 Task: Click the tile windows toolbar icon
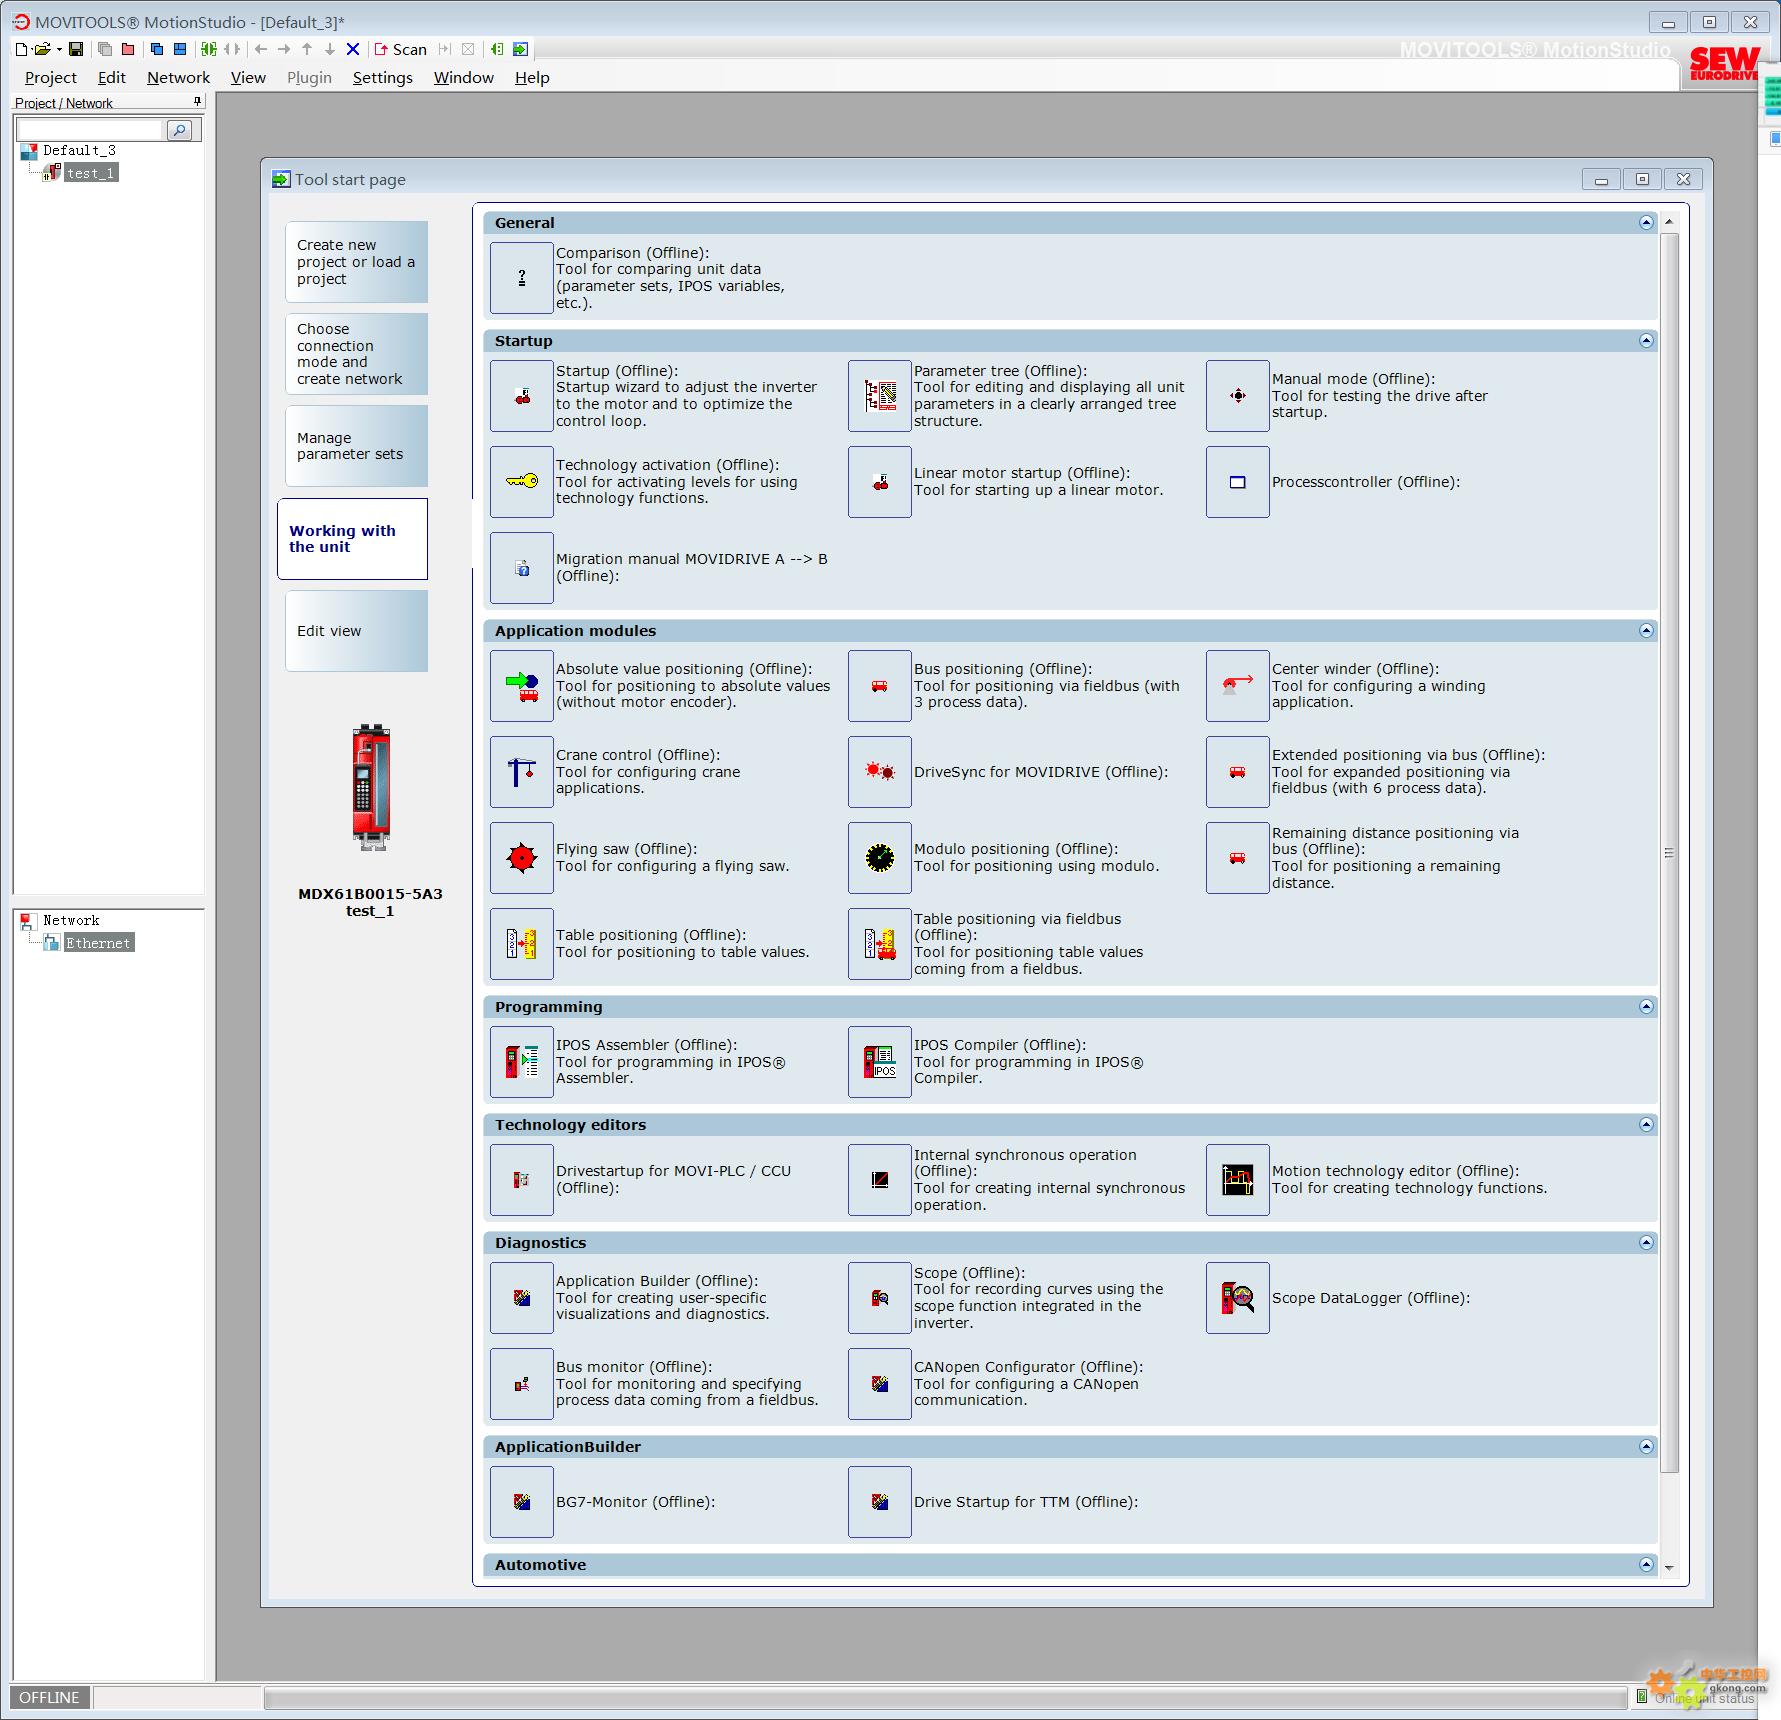click(180, 49)
